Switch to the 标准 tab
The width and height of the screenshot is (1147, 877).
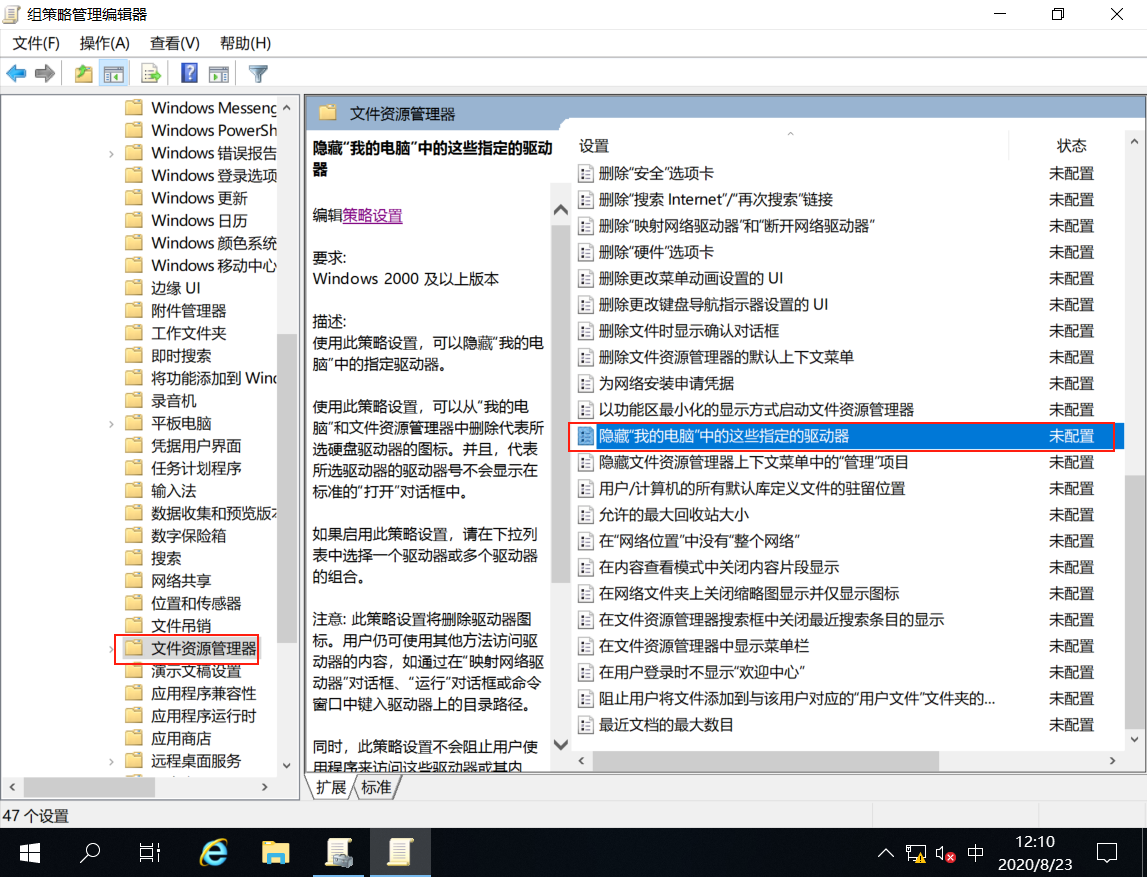click(x=376, y=787)
